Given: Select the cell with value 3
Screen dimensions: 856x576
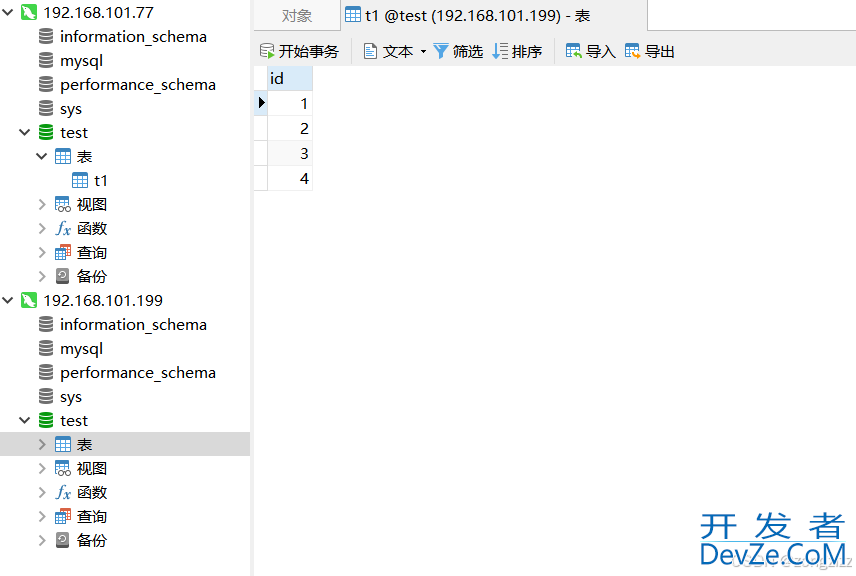Looking at the screenshot, I should click(290, 153).
